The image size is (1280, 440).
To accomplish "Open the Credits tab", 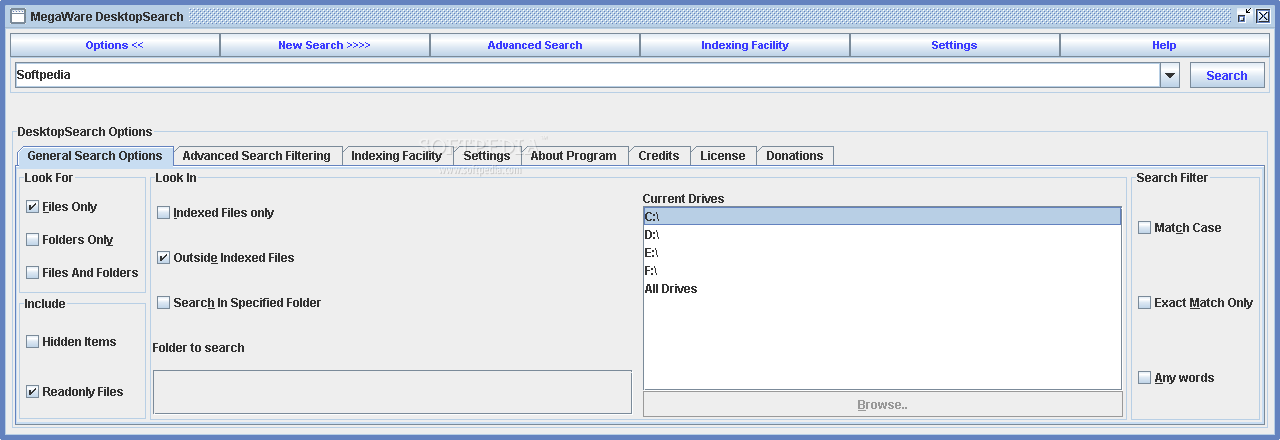I will tap(659, 156).
